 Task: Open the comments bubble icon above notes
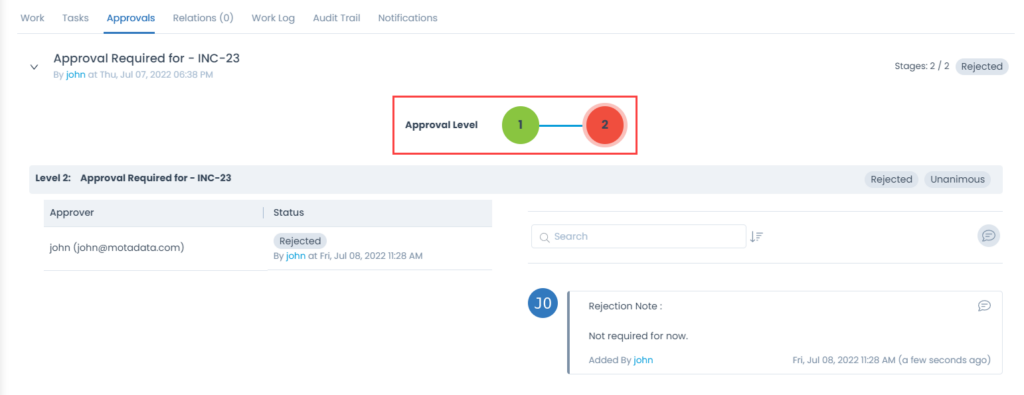988,236
